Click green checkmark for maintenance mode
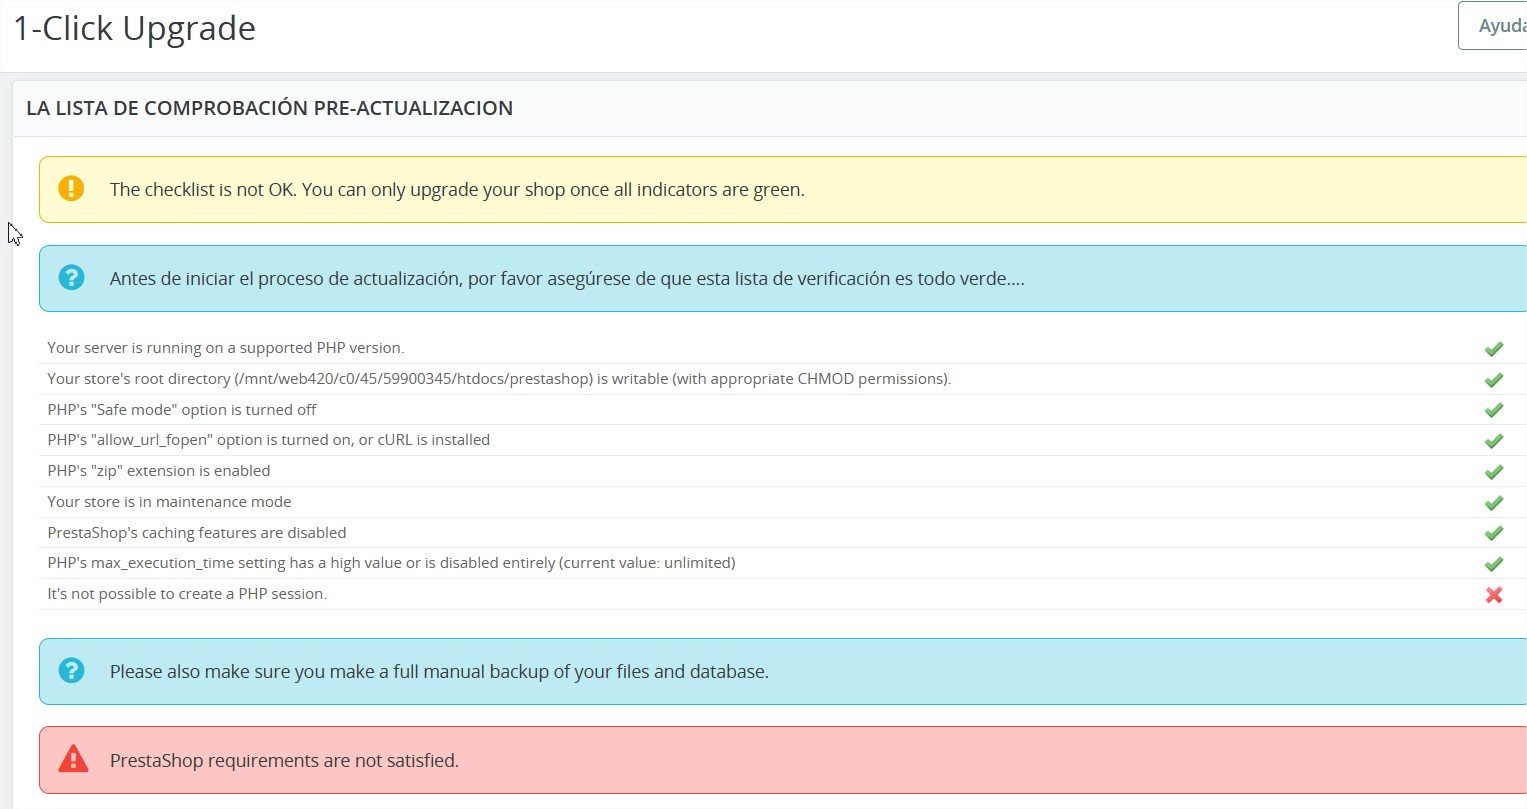Image resolution: width=1527 pixels, height=809 pixels. point(1494,503)
